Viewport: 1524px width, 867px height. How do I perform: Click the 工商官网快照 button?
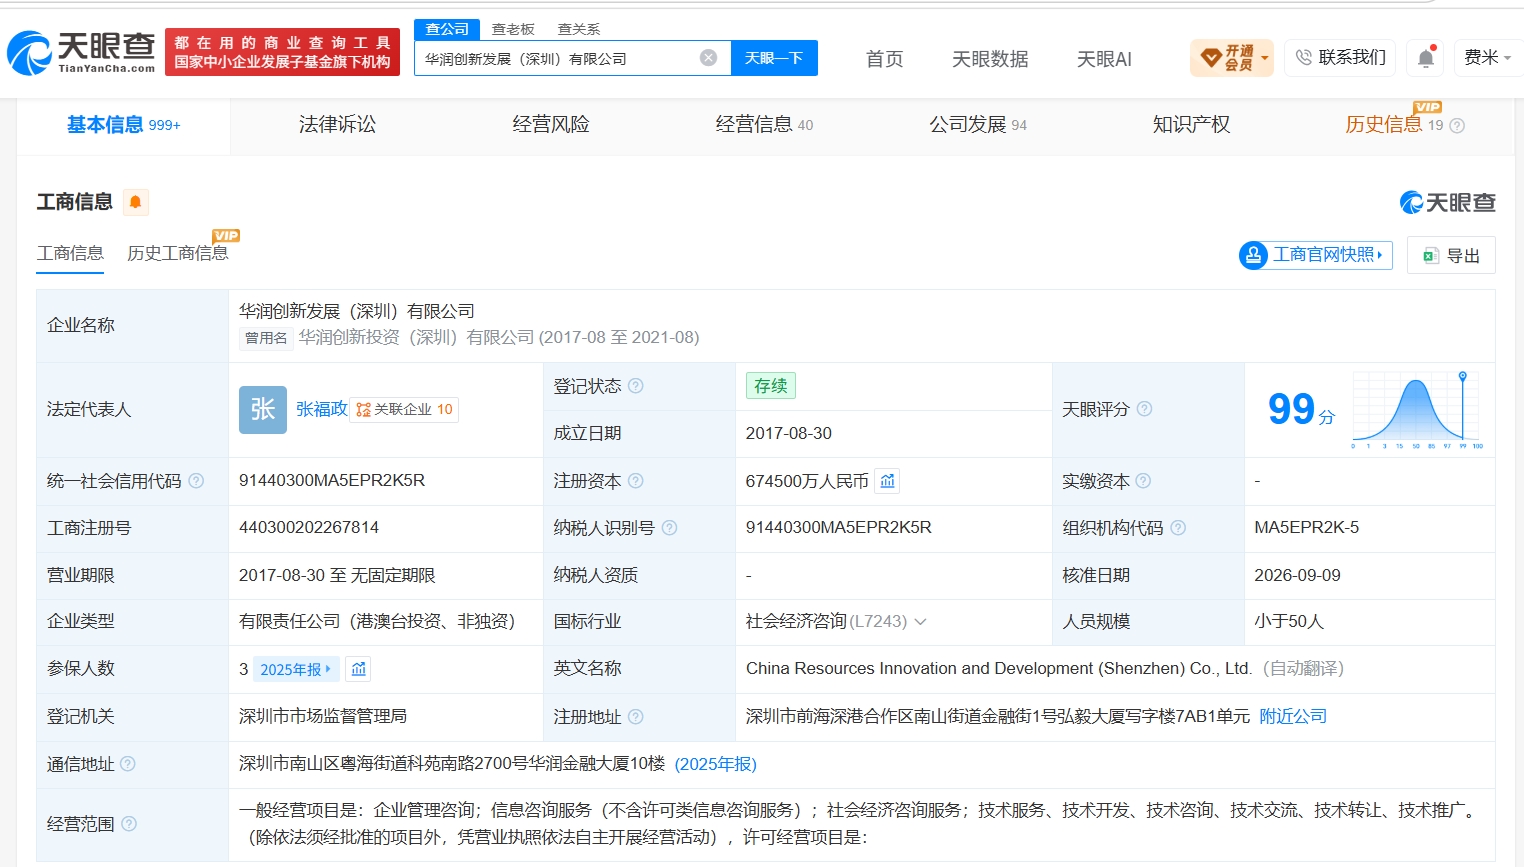coord(1316,255)
